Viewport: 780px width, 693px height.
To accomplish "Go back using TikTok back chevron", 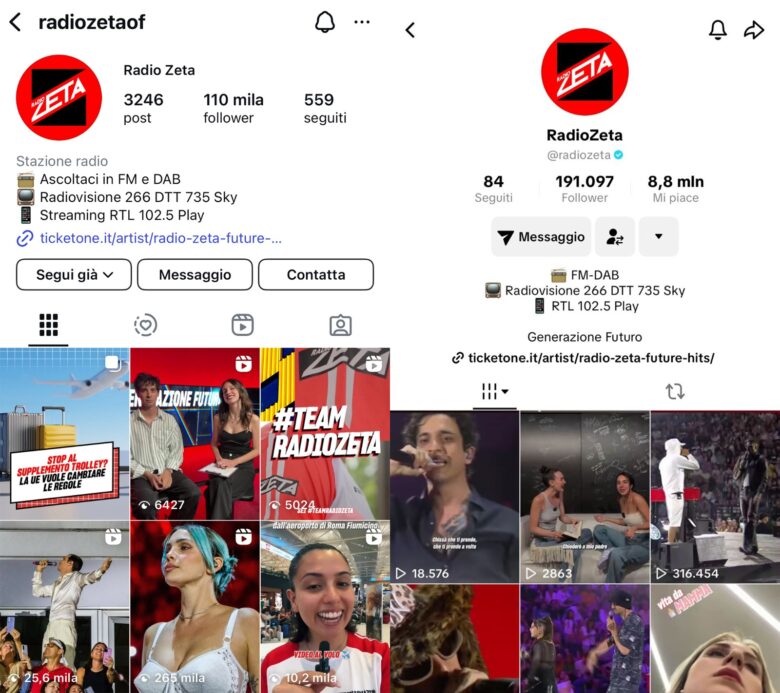I will [x=410, y=30].
